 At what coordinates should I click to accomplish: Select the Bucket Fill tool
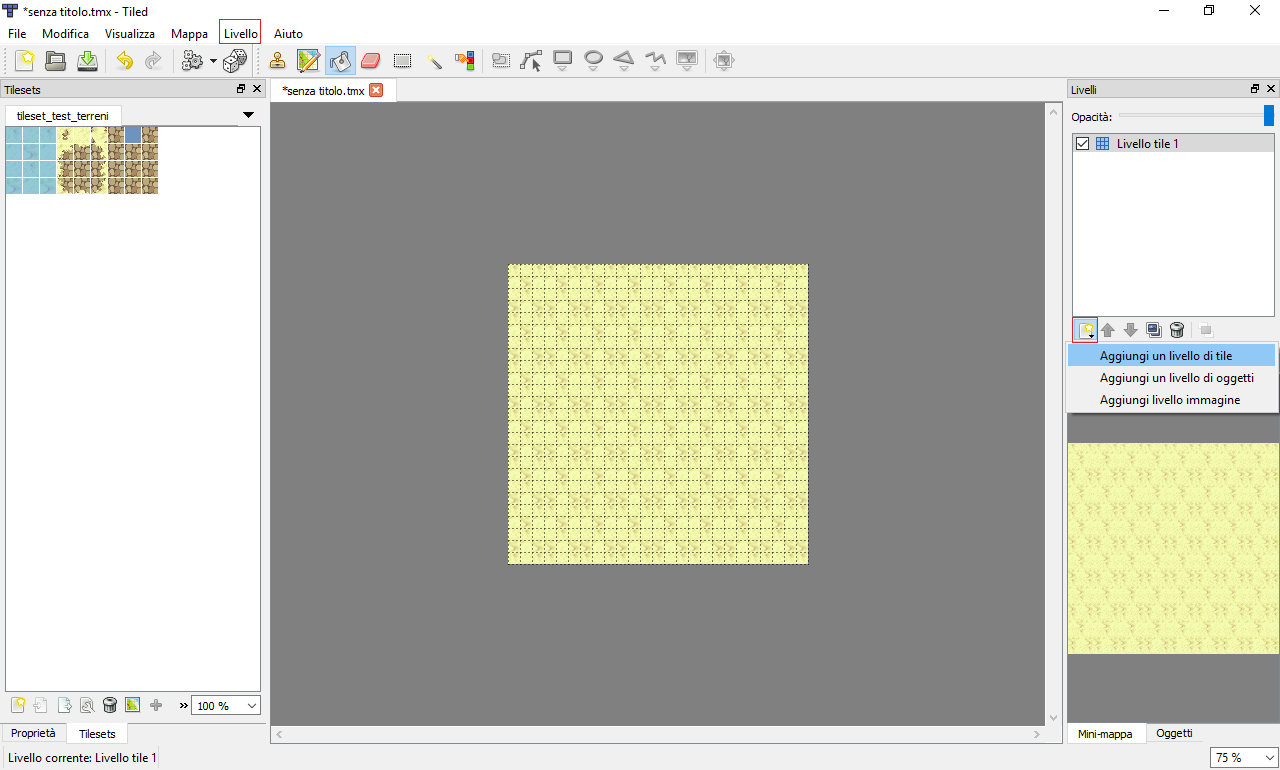coord(340,61)
